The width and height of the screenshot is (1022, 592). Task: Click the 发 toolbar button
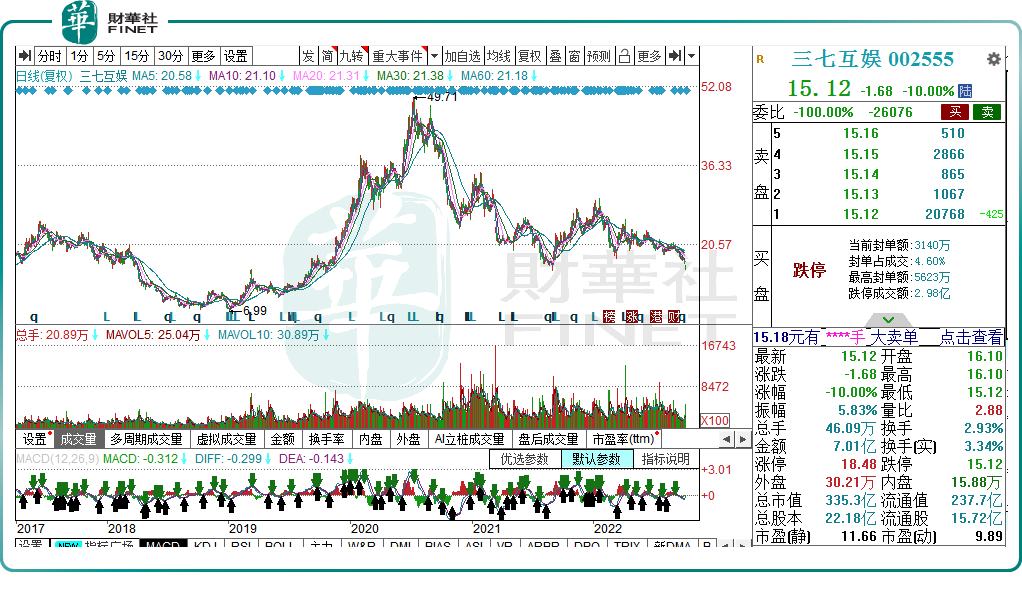click(308, 56)
